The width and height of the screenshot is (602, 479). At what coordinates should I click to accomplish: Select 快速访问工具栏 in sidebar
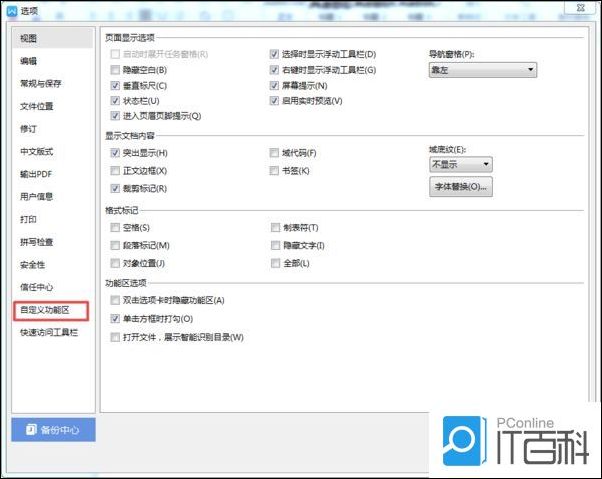coord(53,332)
